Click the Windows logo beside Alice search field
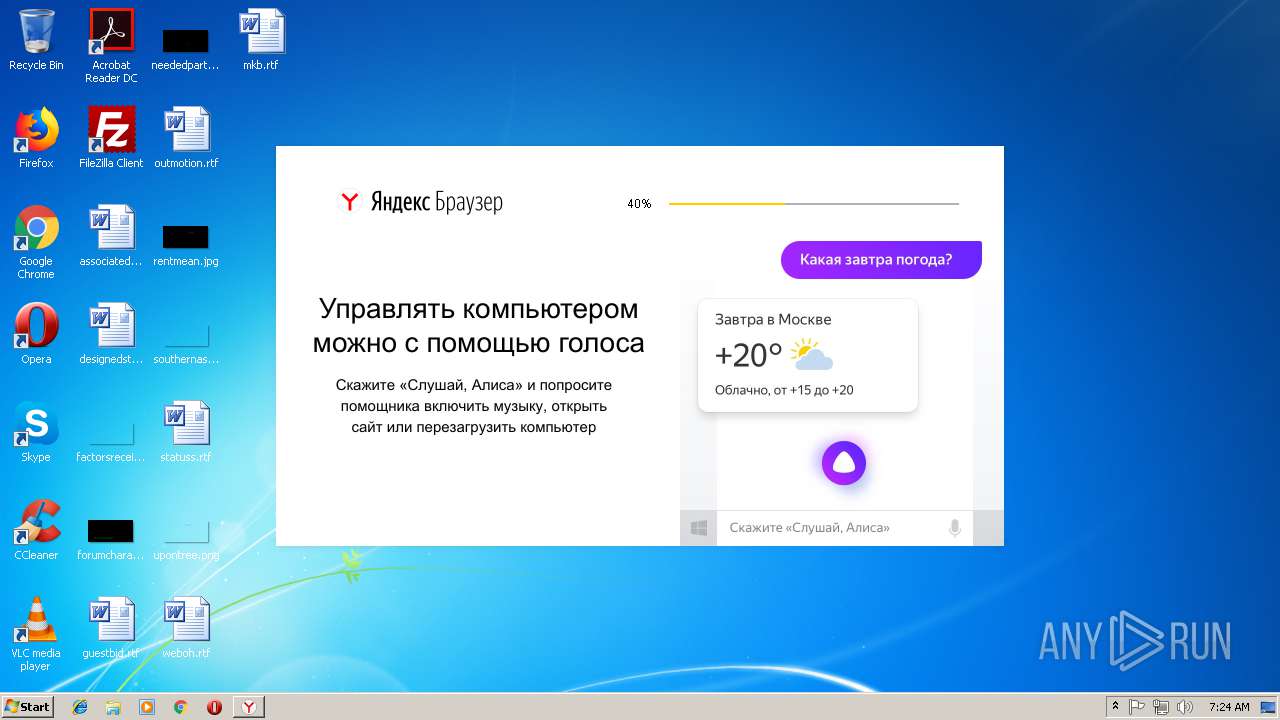 click(698, 528)
